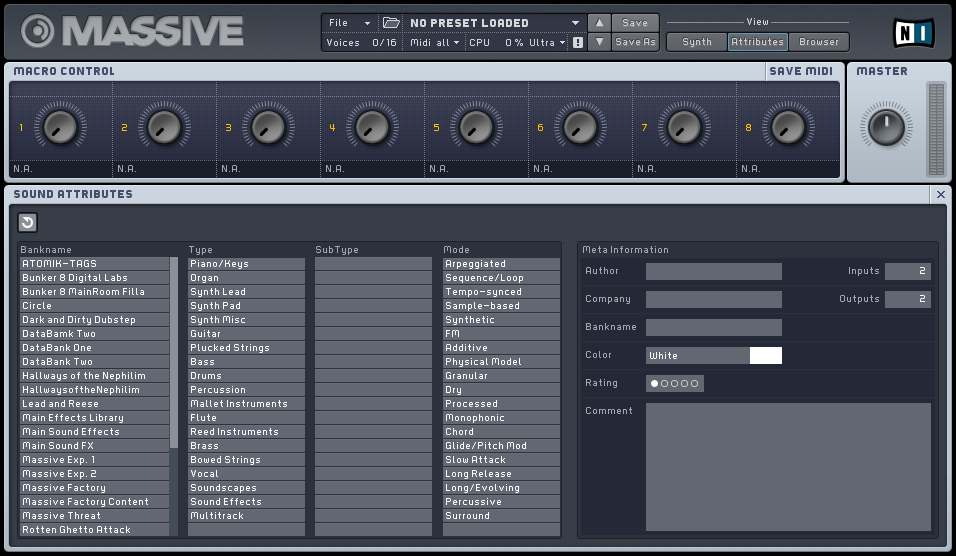Open the Ultra quality dropdown
The image size is (956, 556).
tap(547, 43)
